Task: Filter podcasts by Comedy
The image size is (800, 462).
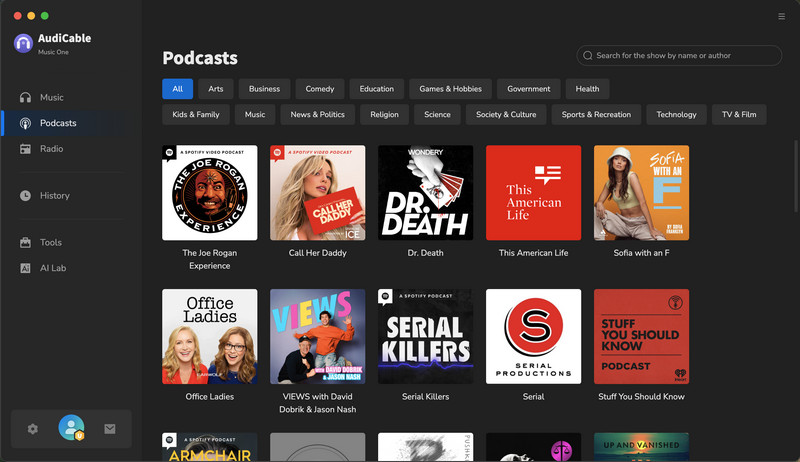Action: tap(320, 89)
